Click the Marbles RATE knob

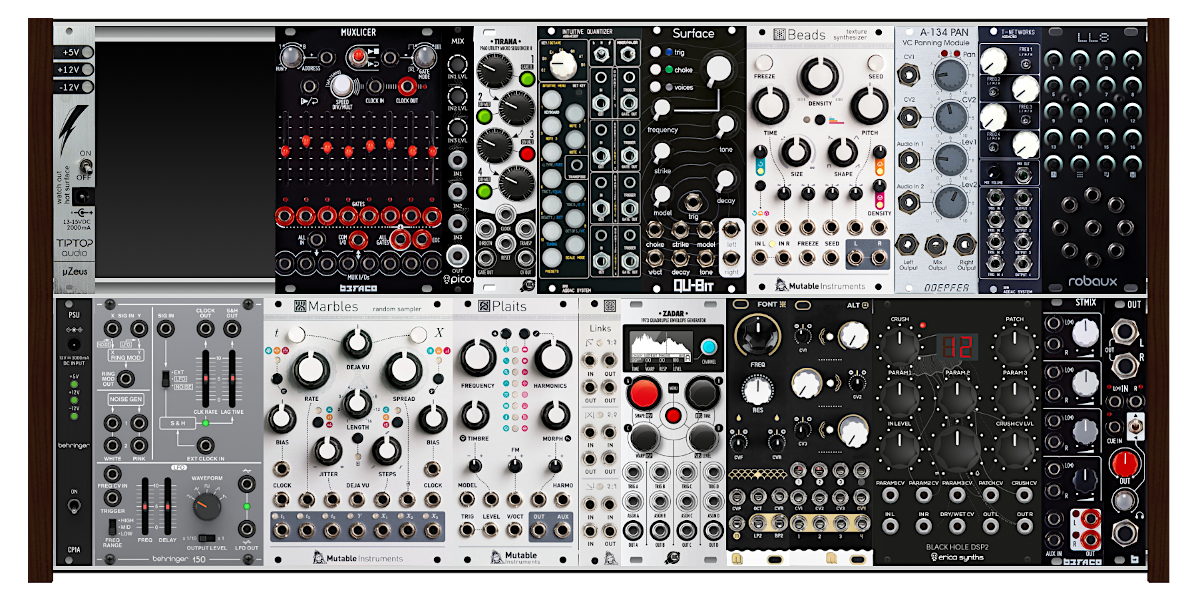point(311,369)
